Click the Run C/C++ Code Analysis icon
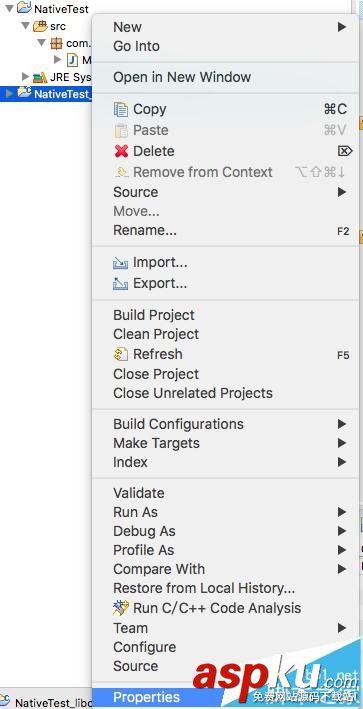 click(x=121, y=608)
